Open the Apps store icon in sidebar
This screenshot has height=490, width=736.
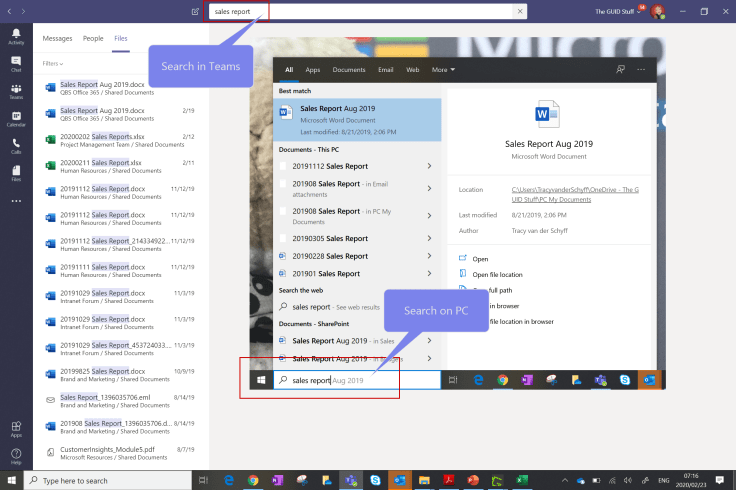click(16, 430)
